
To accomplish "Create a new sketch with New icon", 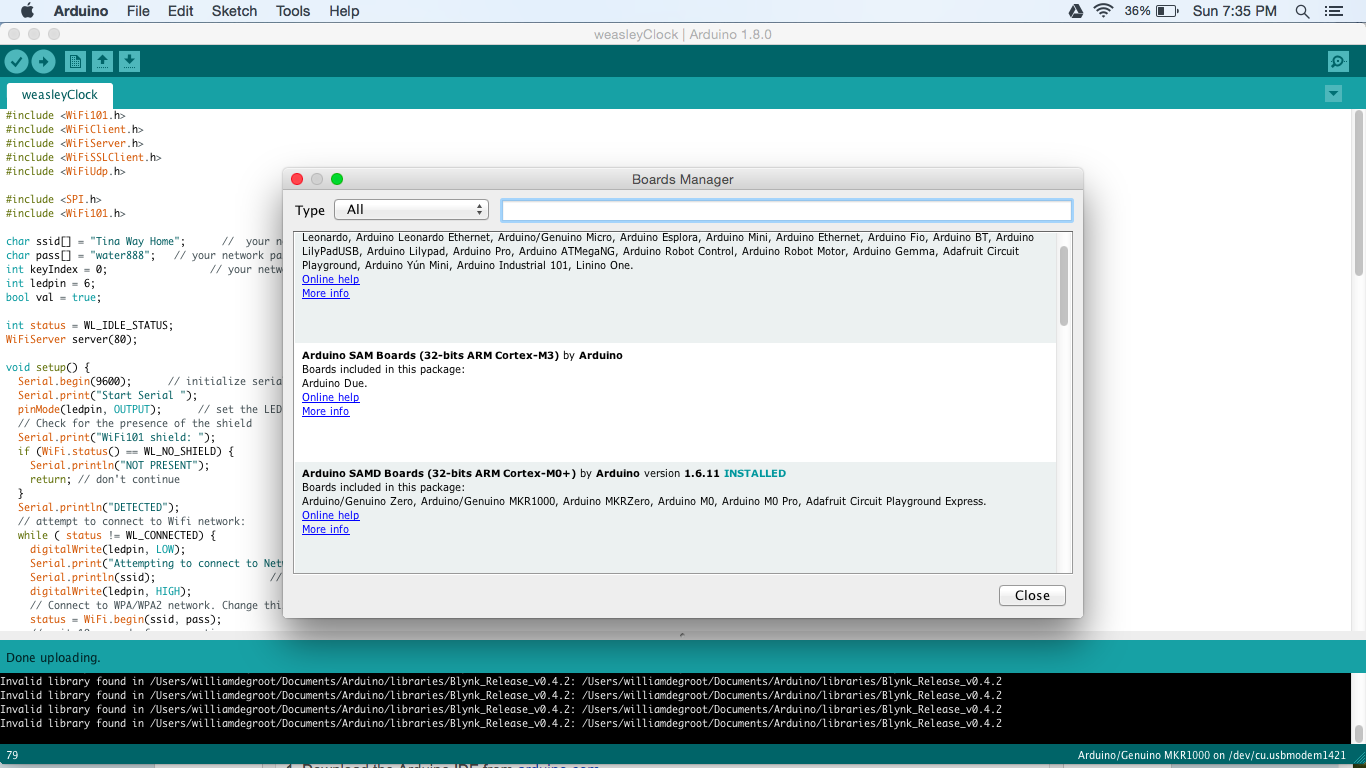I will [x=75, y=62].
